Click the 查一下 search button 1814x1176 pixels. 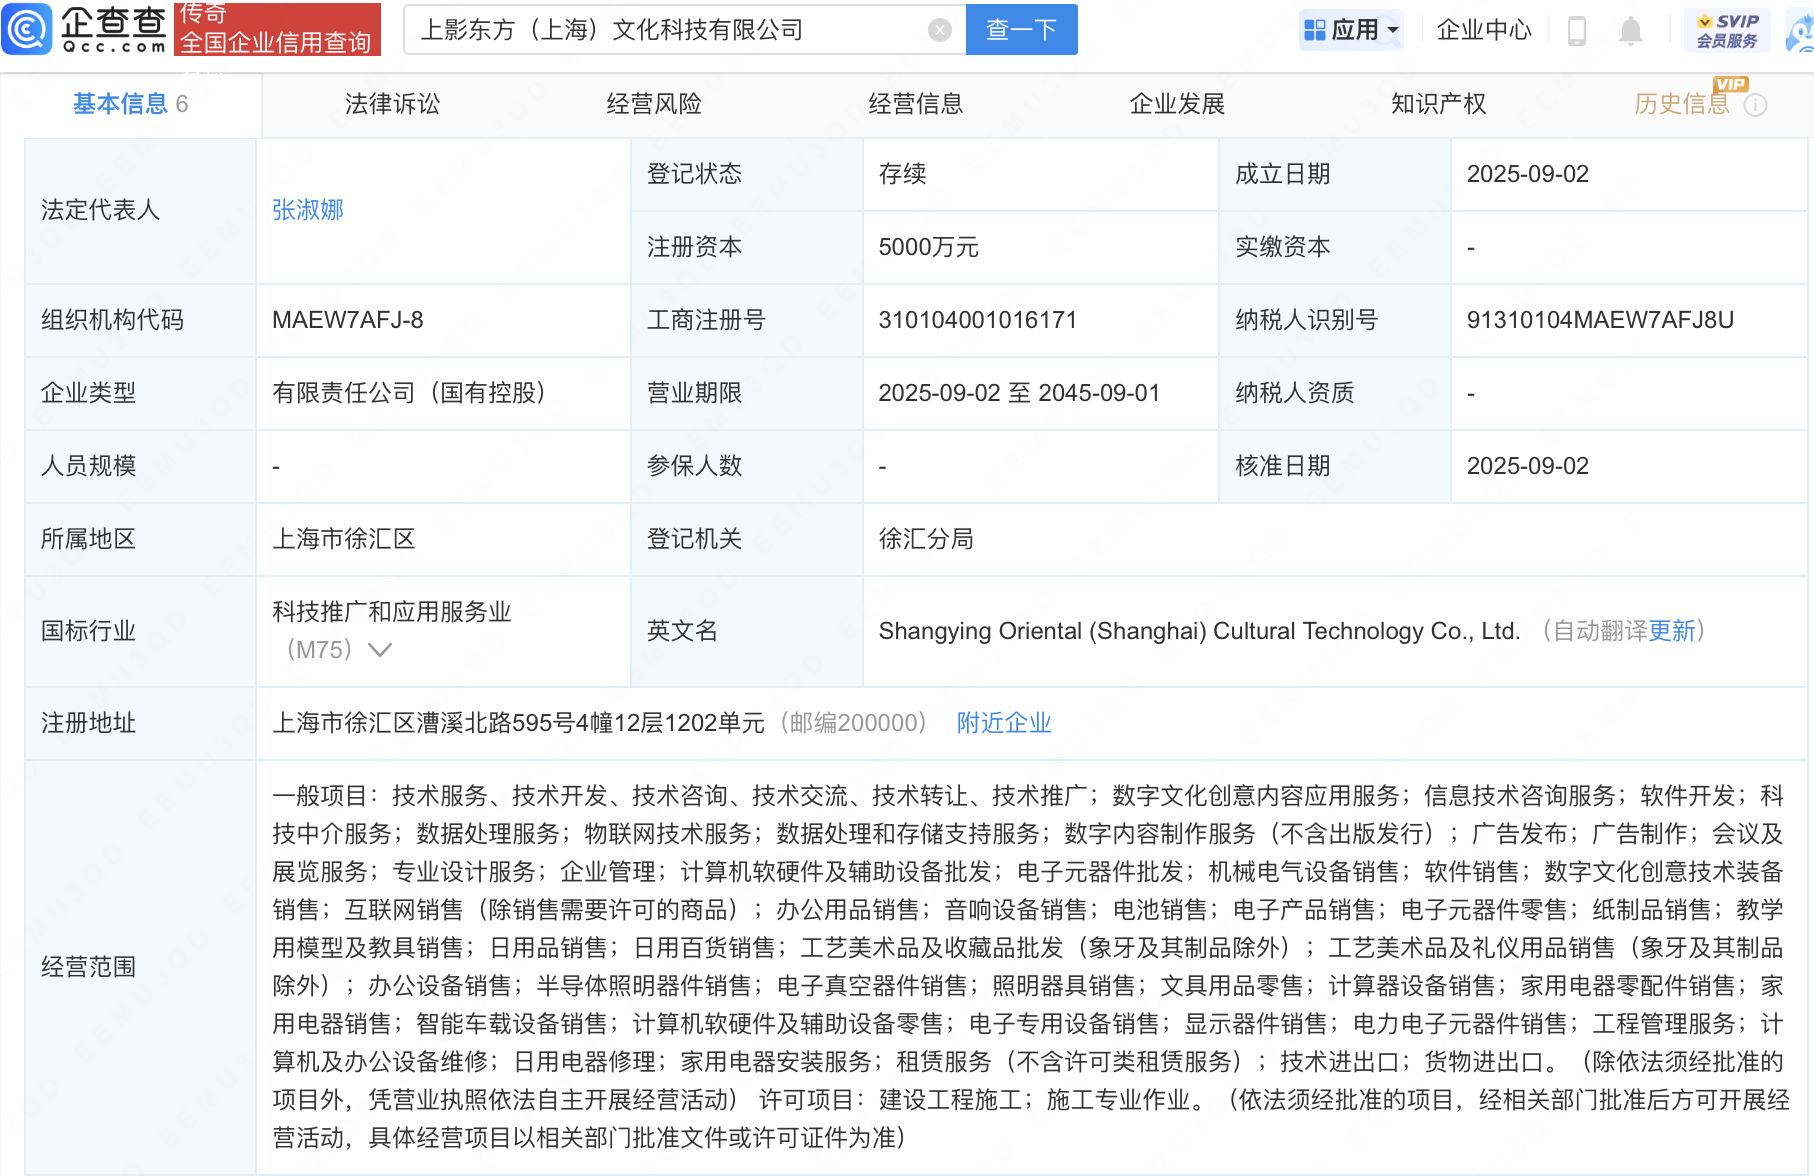click(x=1021, y=30)
